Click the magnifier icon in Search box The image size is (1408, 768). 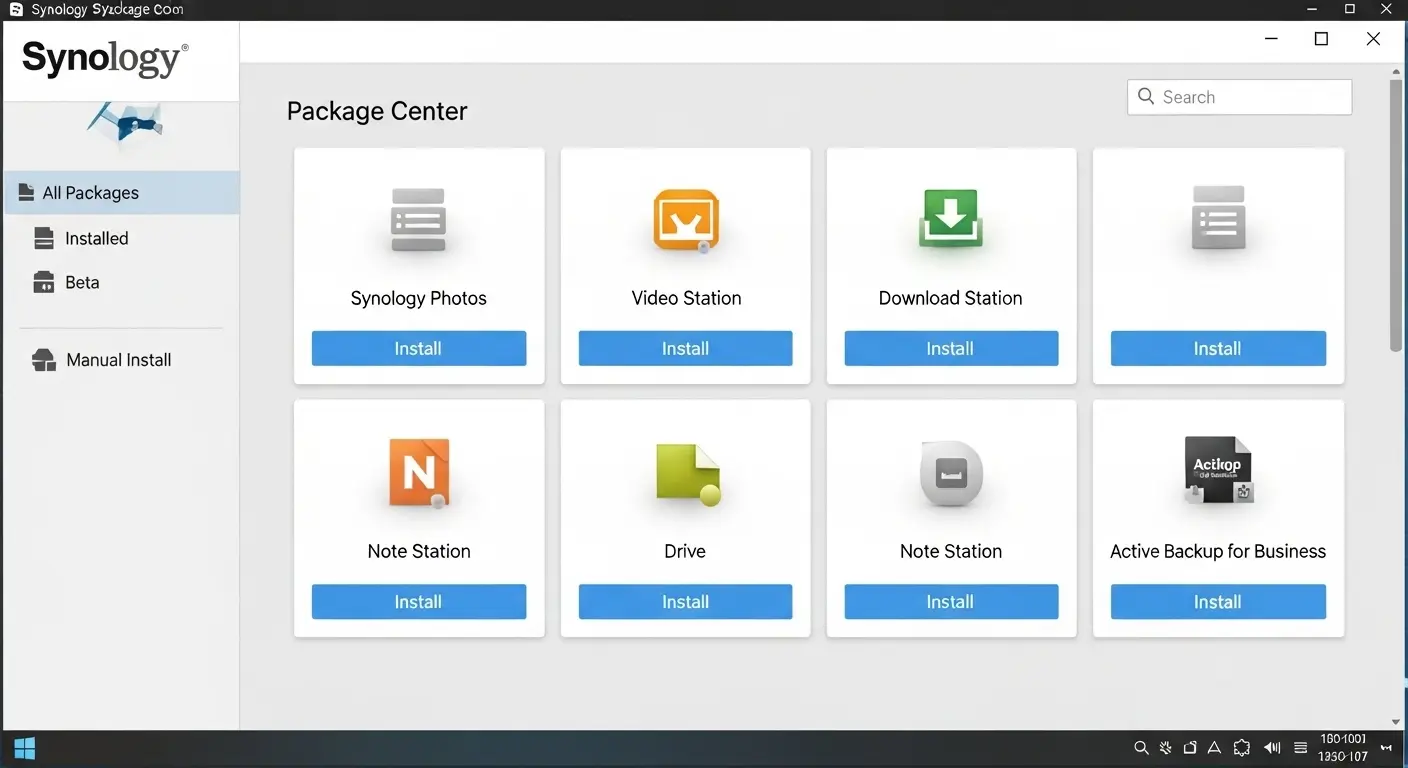pos(1146,97)
